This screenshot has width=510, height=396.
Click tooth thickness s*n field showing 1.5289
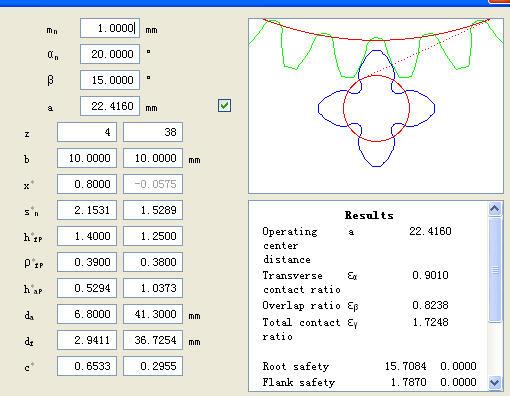pyautogui.click(x=153, y=210)
